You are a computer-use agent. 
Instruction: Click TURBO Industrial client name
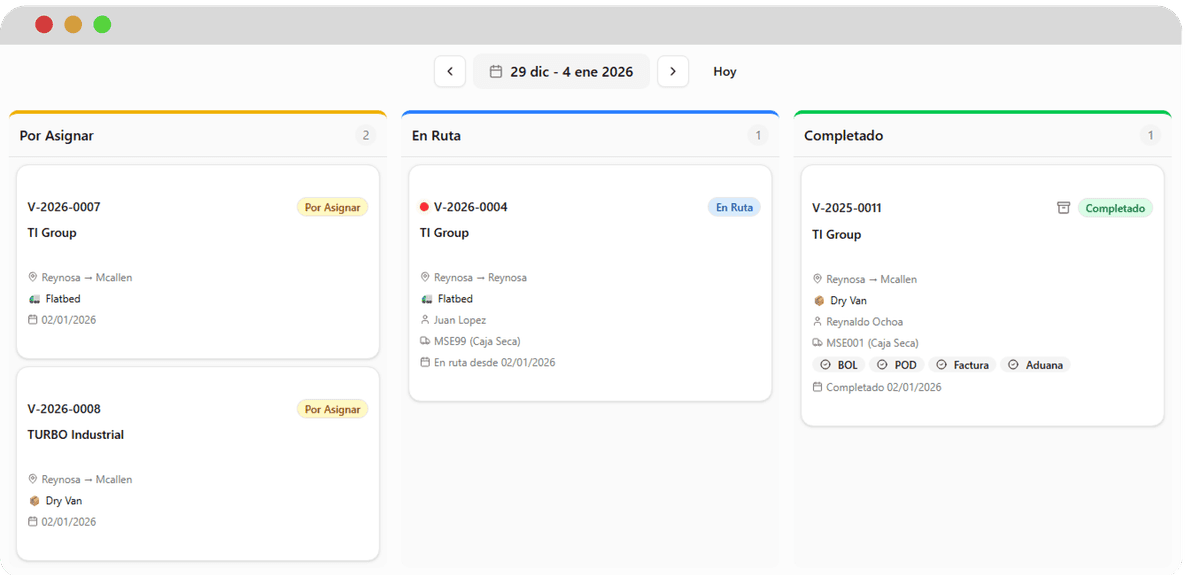(76, 434)
